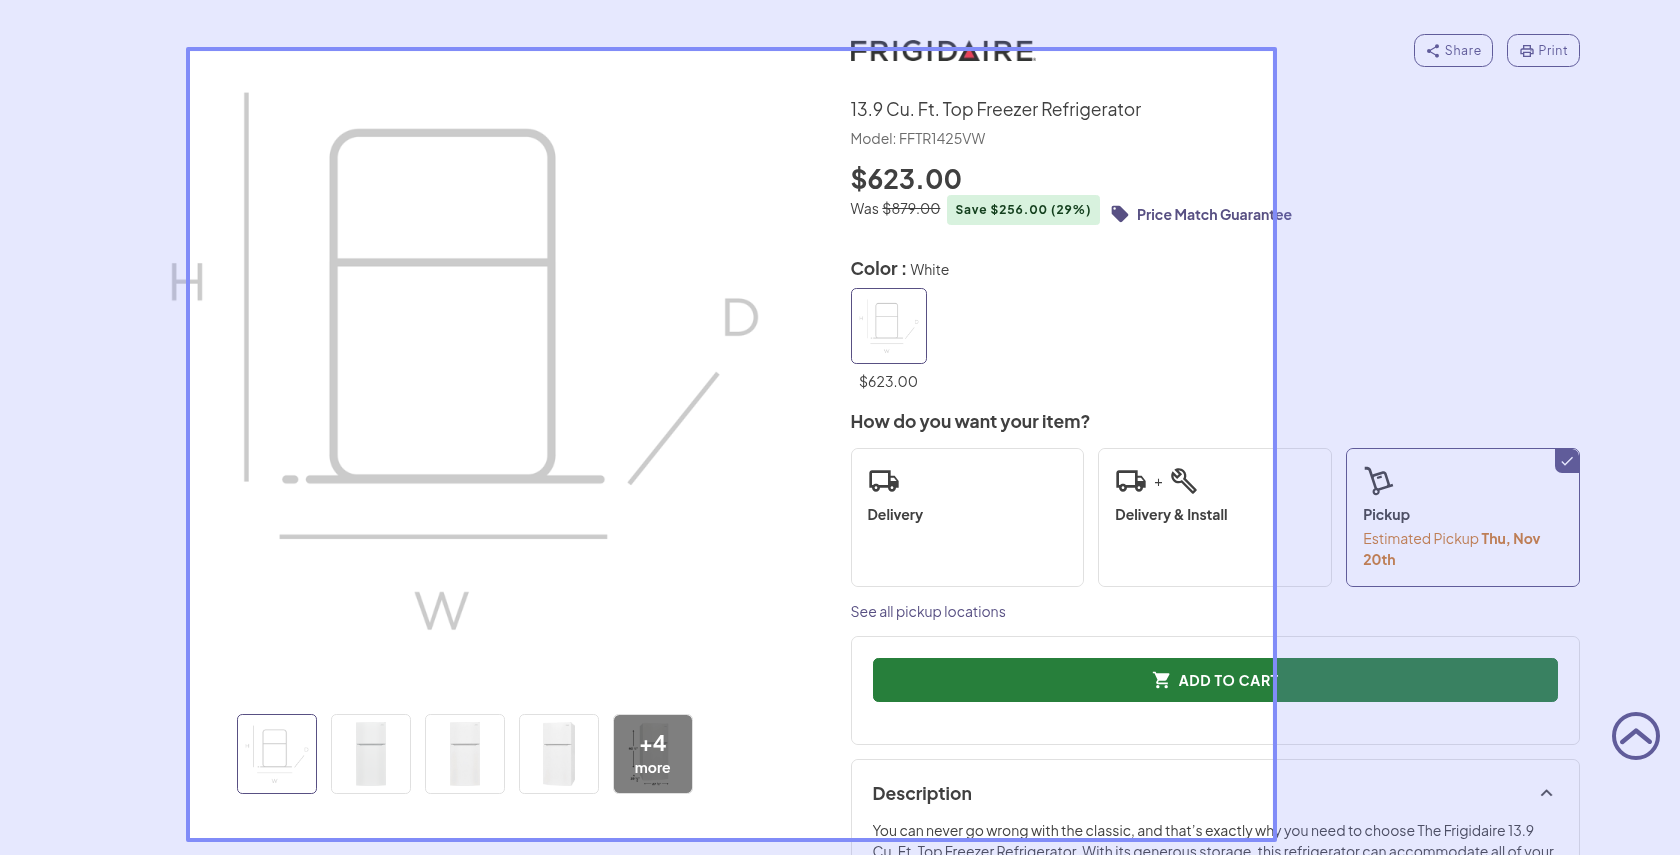Collapse the Description section chevron
The width and height of the screenshot is (1680, 855).
pyautogui.click(x=1546, y=793)
